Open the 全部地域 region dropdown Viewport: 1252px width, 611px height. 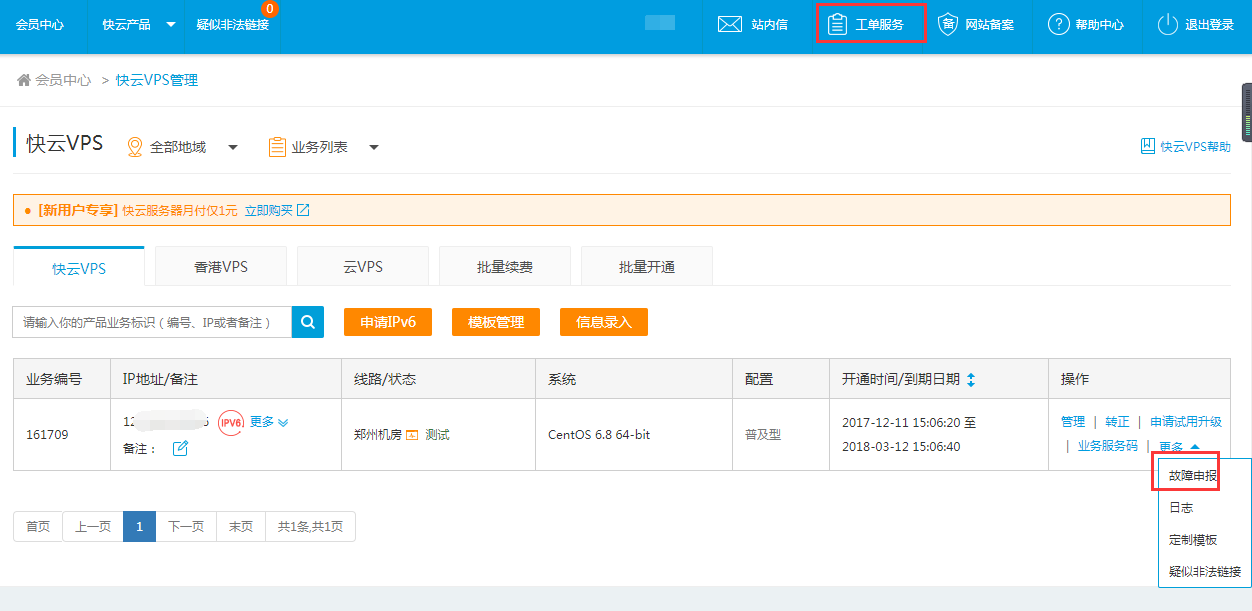click(233, 147)
